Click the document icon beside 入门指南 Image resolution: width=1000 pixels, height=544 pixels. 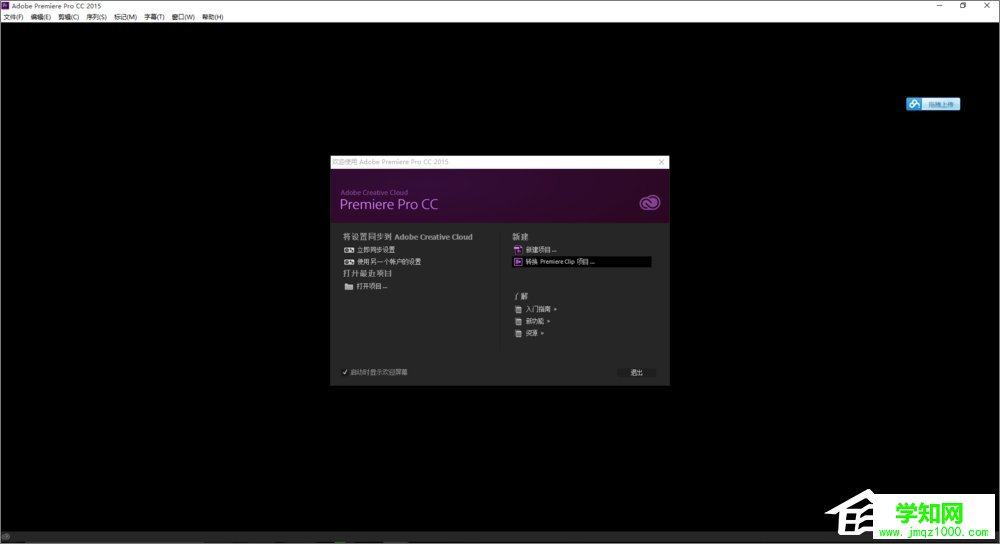[518, 309]
